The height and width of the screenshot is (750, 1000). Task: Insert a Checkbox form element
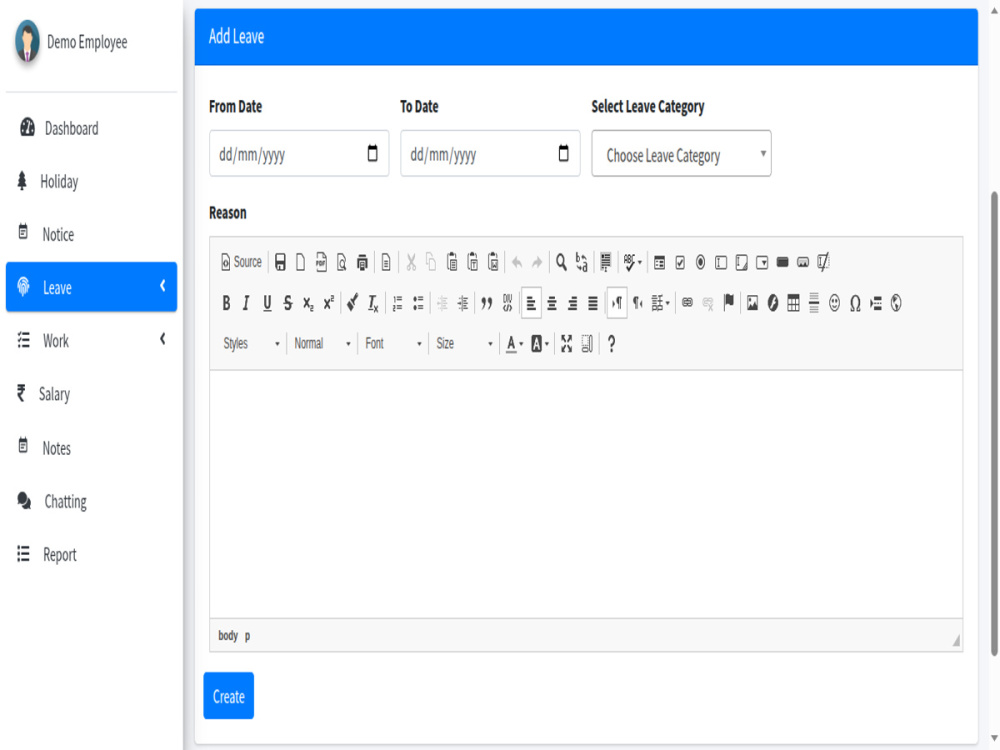point(680,262)
